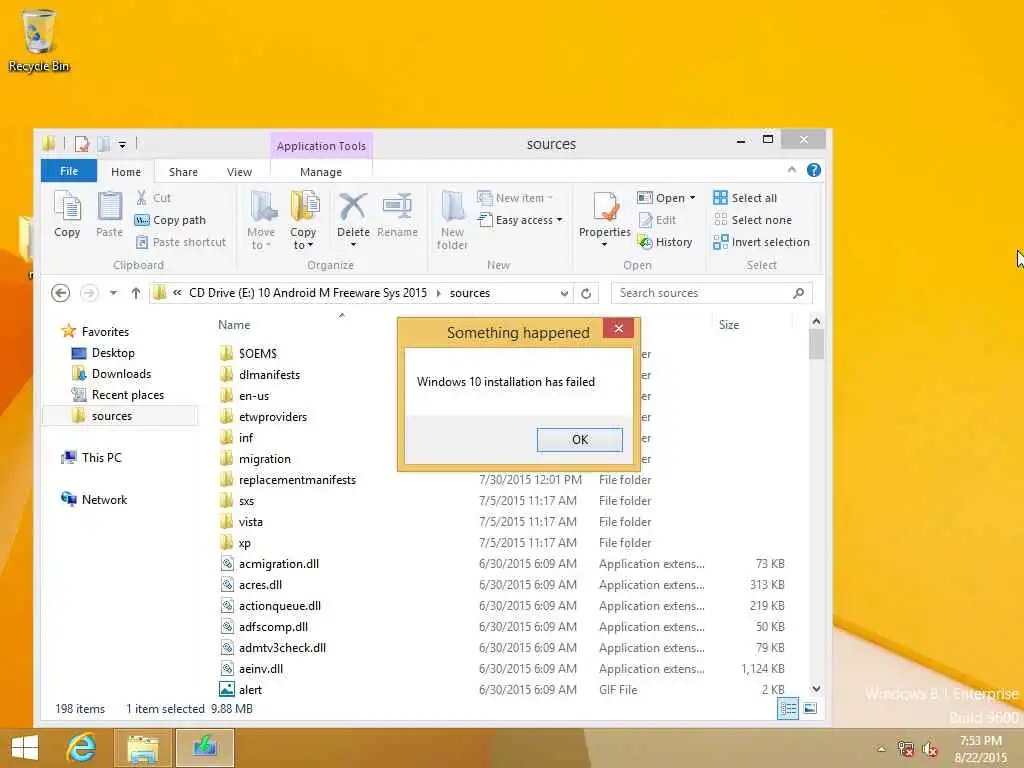The image size is (1024, 768).
Task: Click OK in the Something happened dialog
Action: coord(579,440)
